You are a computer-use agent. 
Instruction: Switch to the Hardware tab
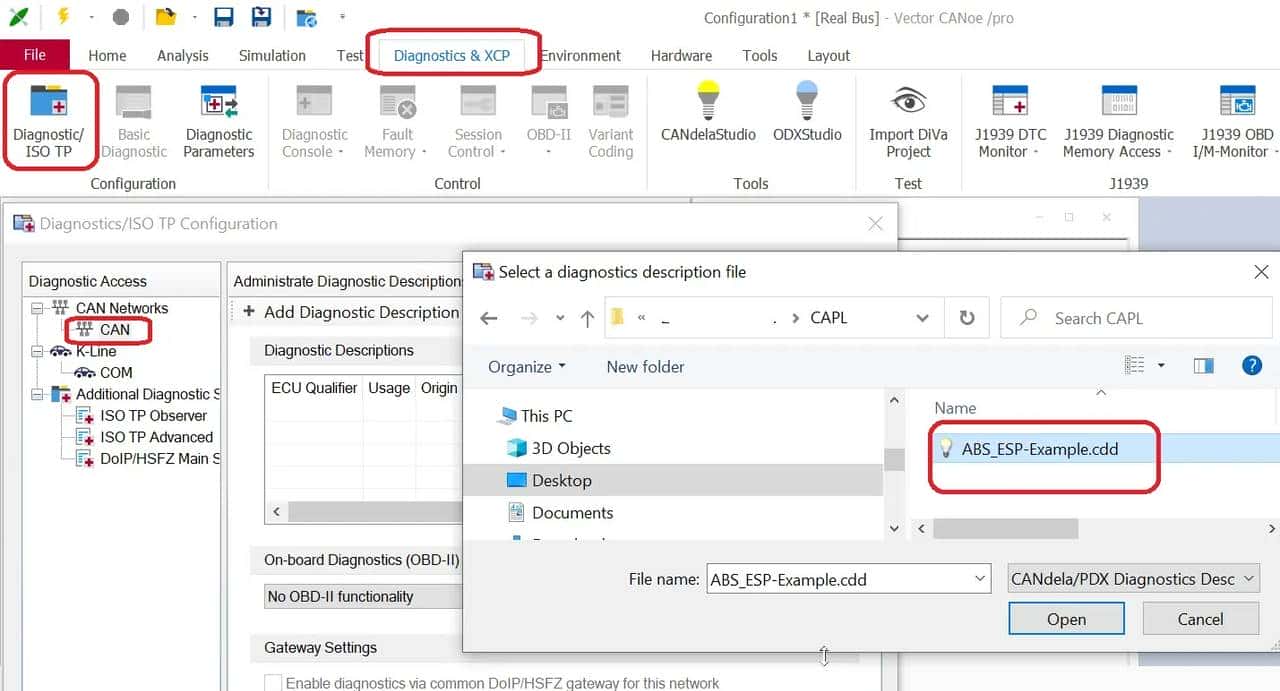click(x=681, y=55)
